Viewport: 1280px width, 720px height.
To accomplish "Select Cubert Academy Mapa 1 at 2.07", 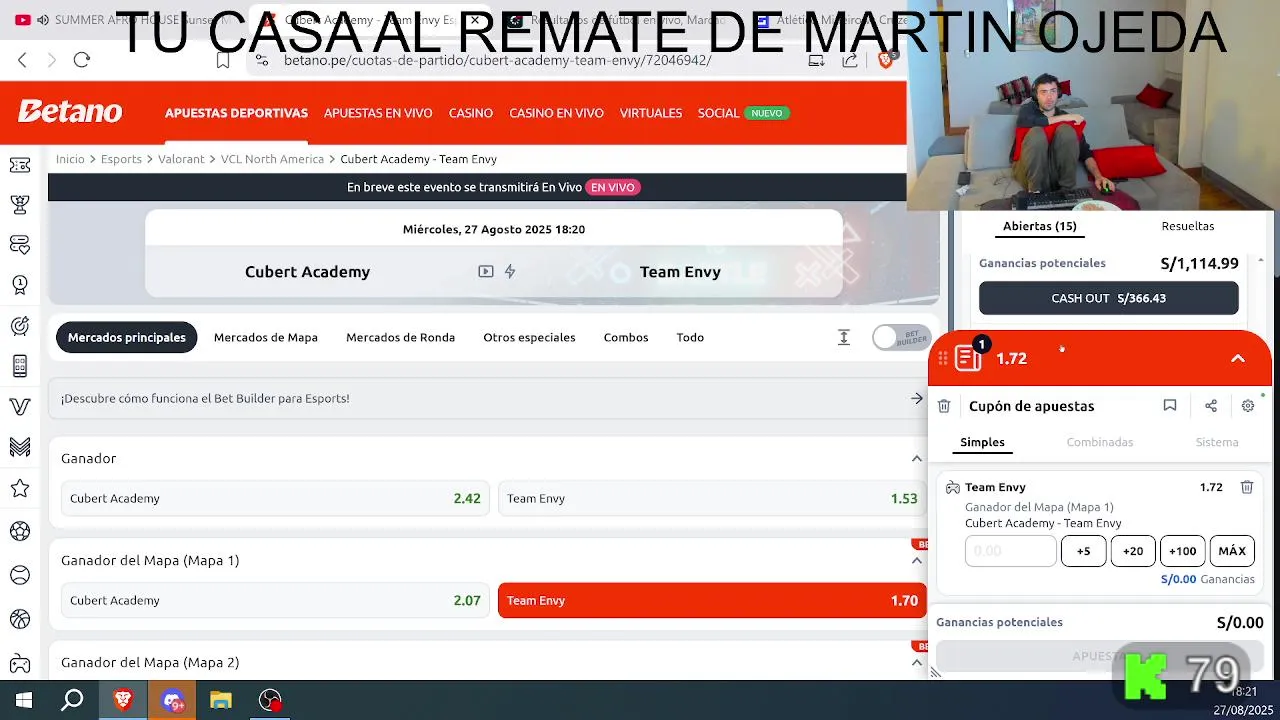I will [275, 600].
